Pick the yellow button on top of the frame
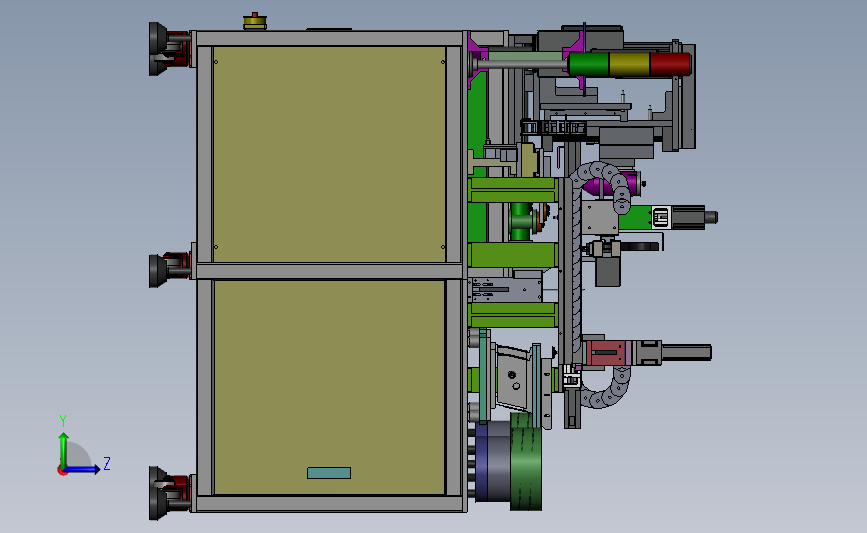 (x=255, y=22)
